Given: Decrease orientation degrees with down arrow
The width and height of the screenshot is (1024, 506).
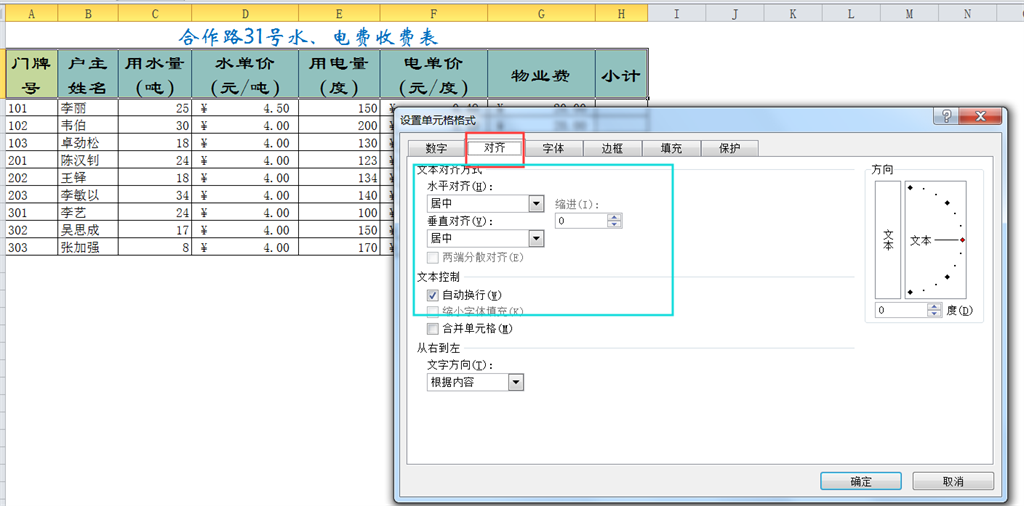Looking at the screenshot, I should (934, 314).
